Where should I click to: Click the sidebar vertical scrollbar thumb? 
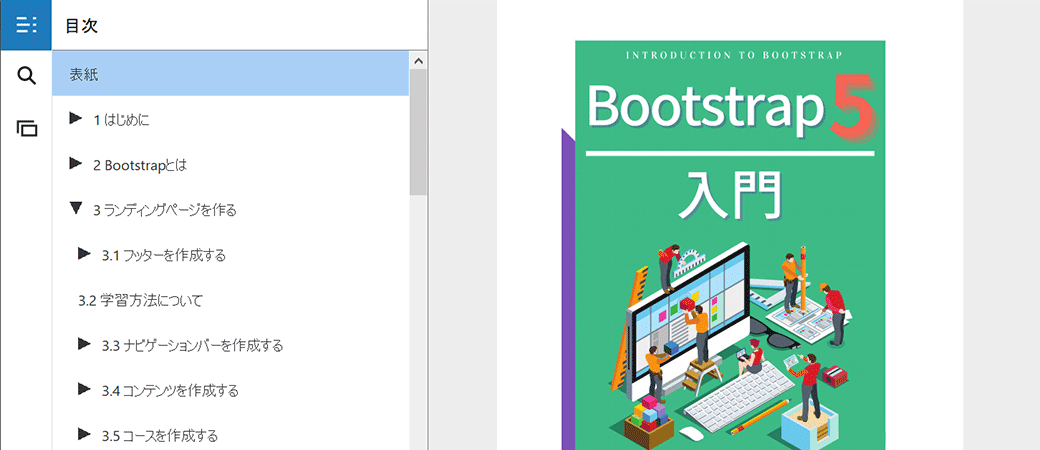click(418, 130)
